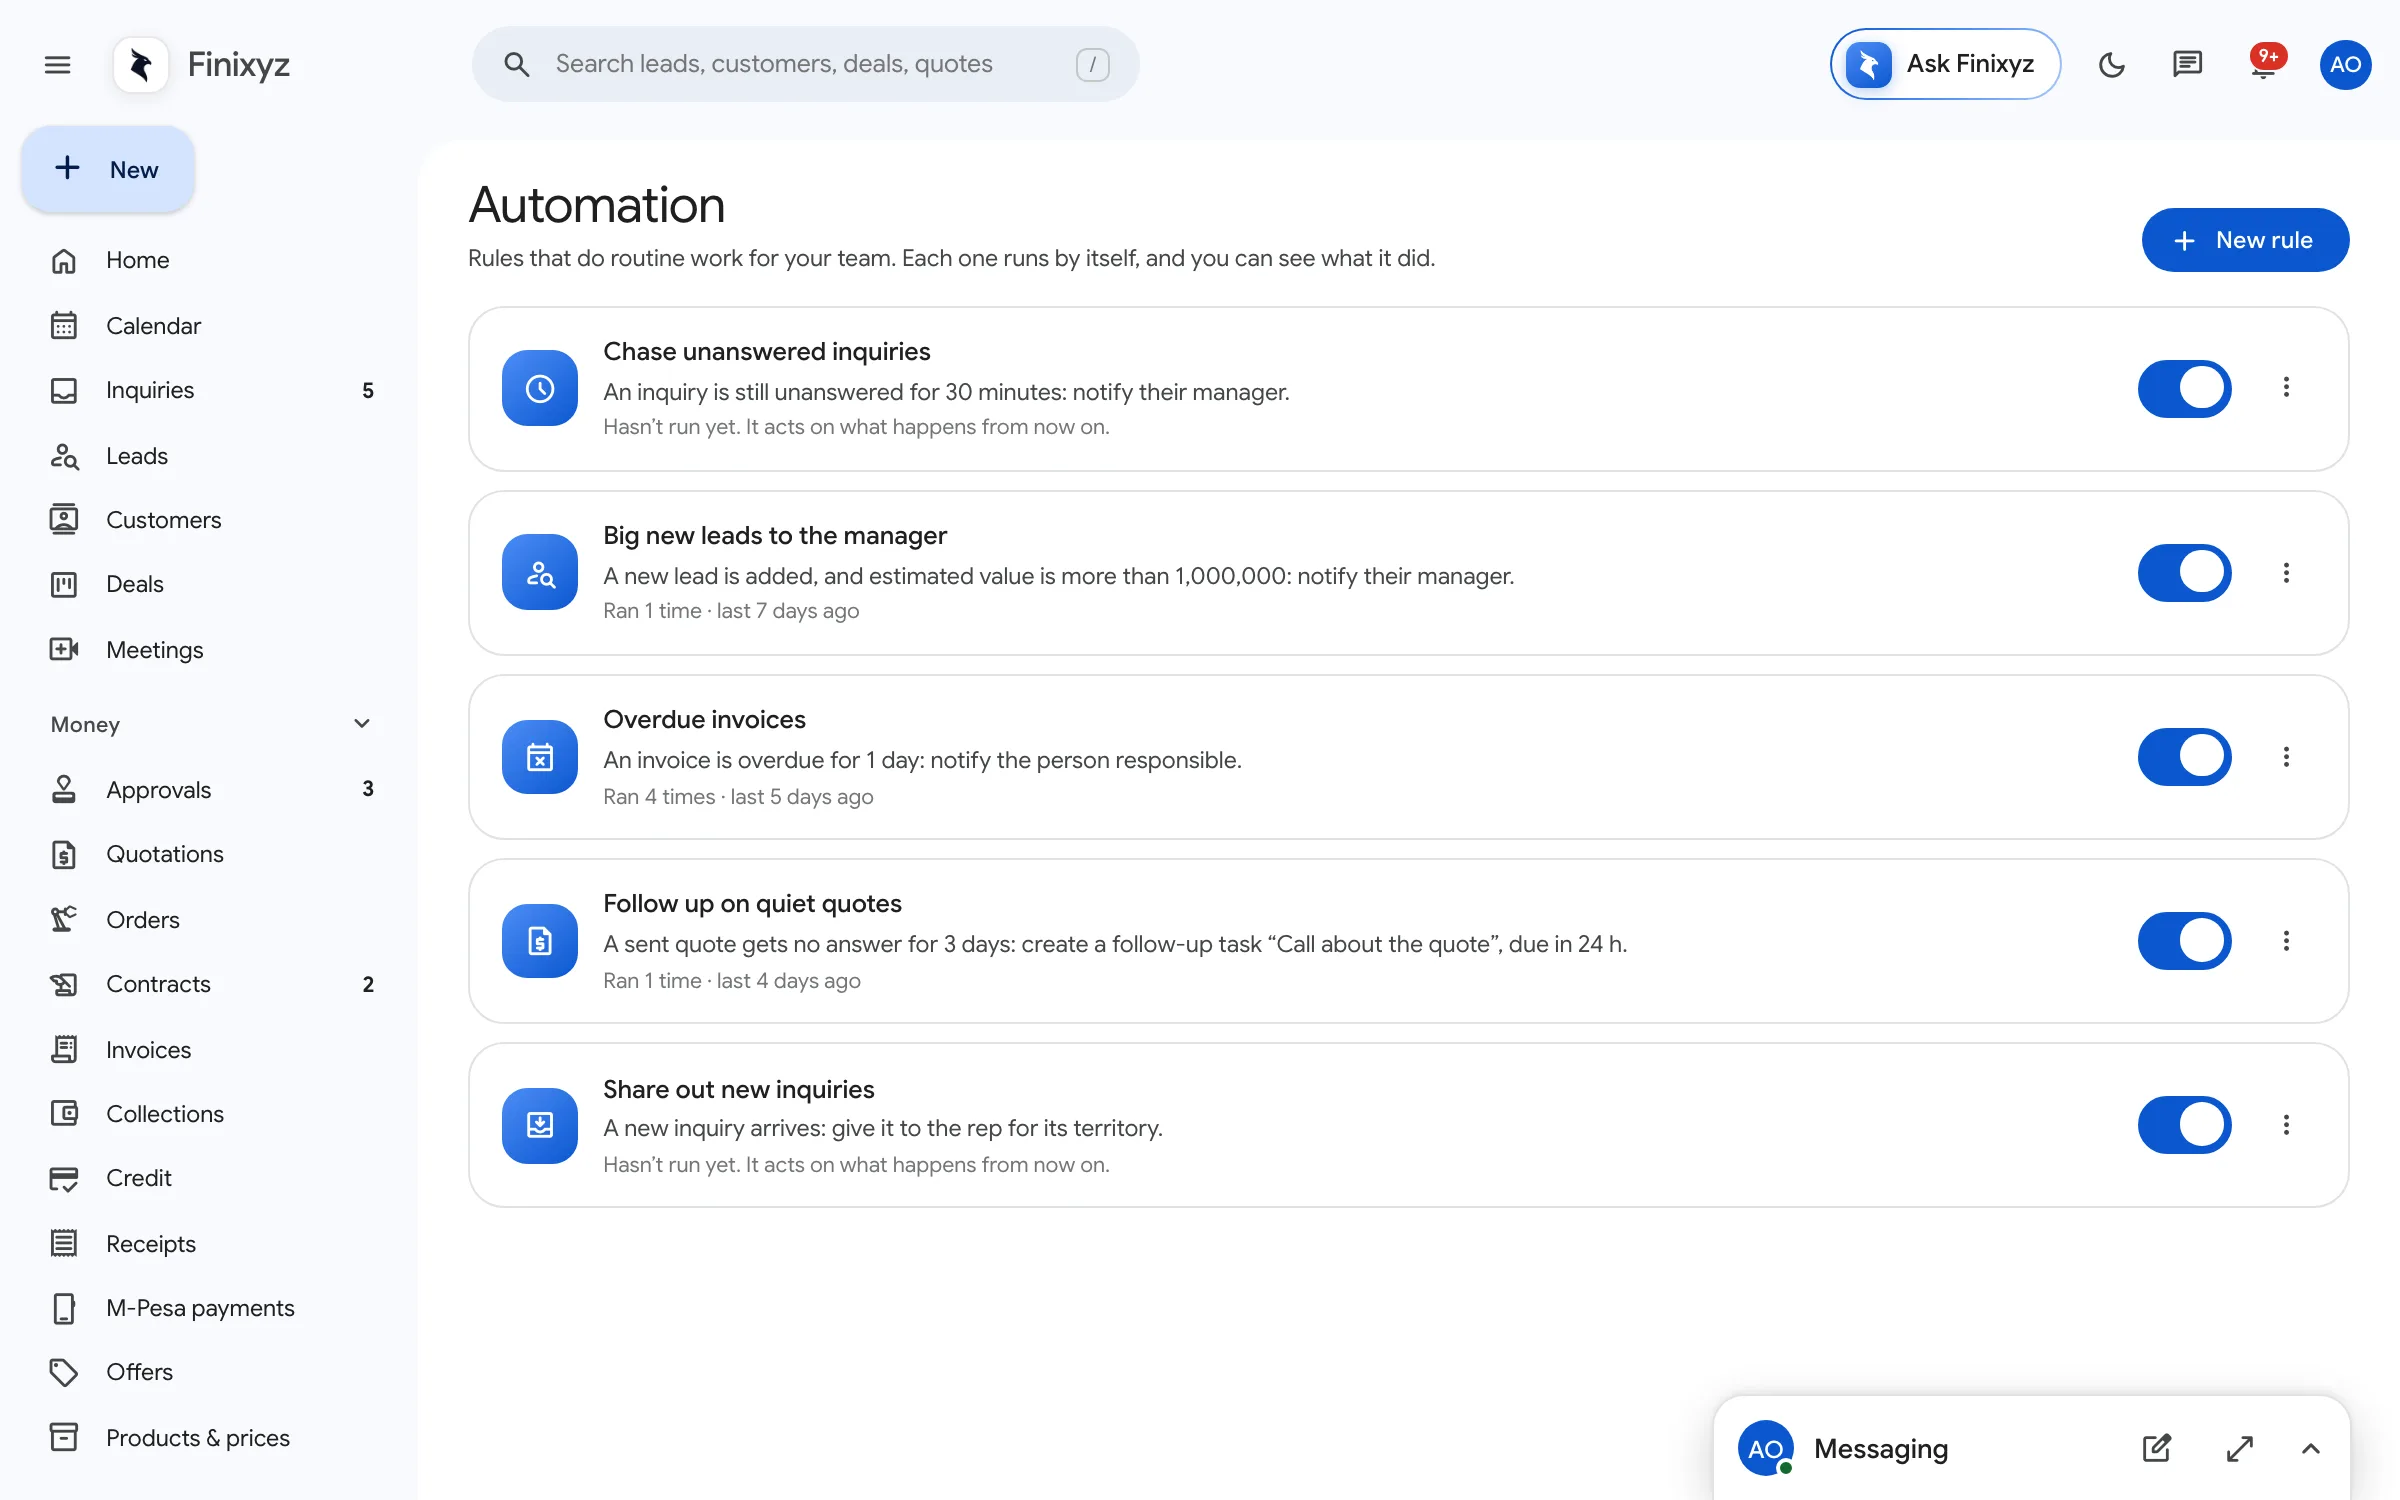2400x1500 pixels.
Task: Open Quotations in the sidebar
Action: pyautogui.click(x=211, y=854)
